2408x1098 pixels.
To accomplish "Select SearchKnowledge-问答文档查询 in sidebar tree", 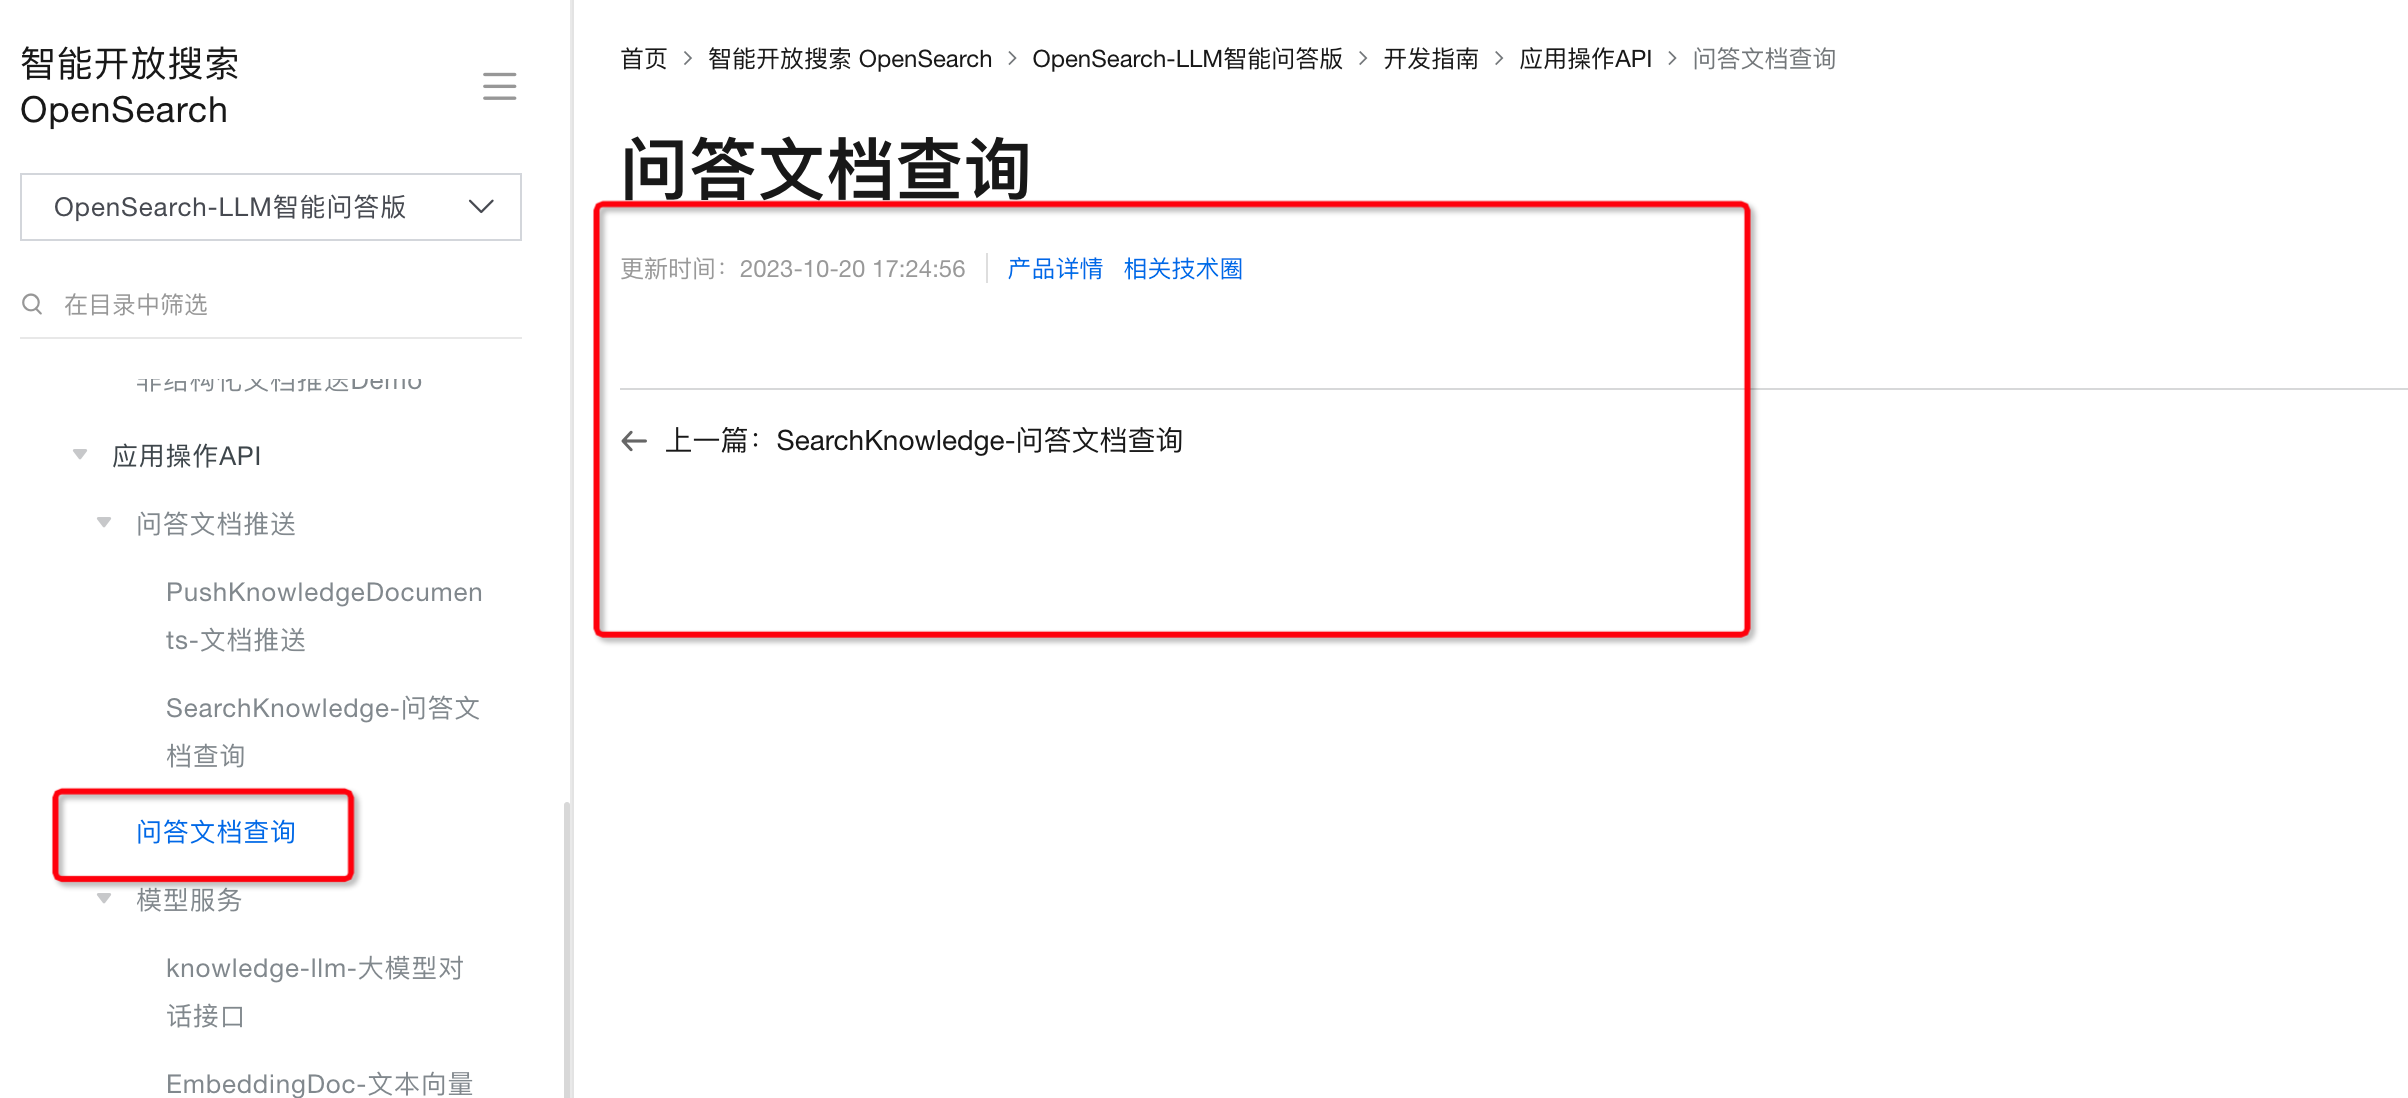I will pos(323,732).
